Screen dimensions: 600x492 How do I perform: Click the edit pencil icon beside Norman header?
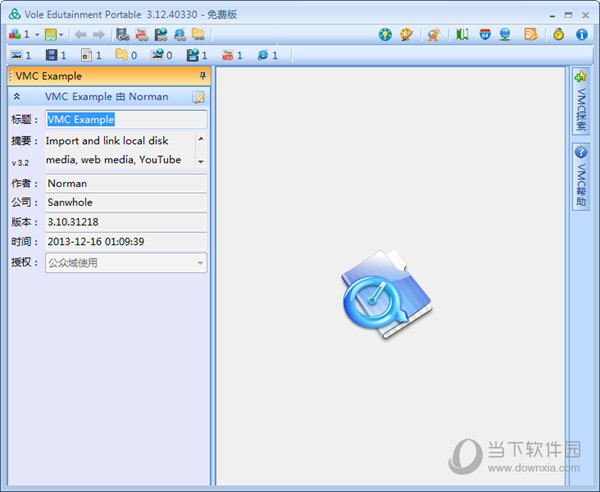point(199,97)
